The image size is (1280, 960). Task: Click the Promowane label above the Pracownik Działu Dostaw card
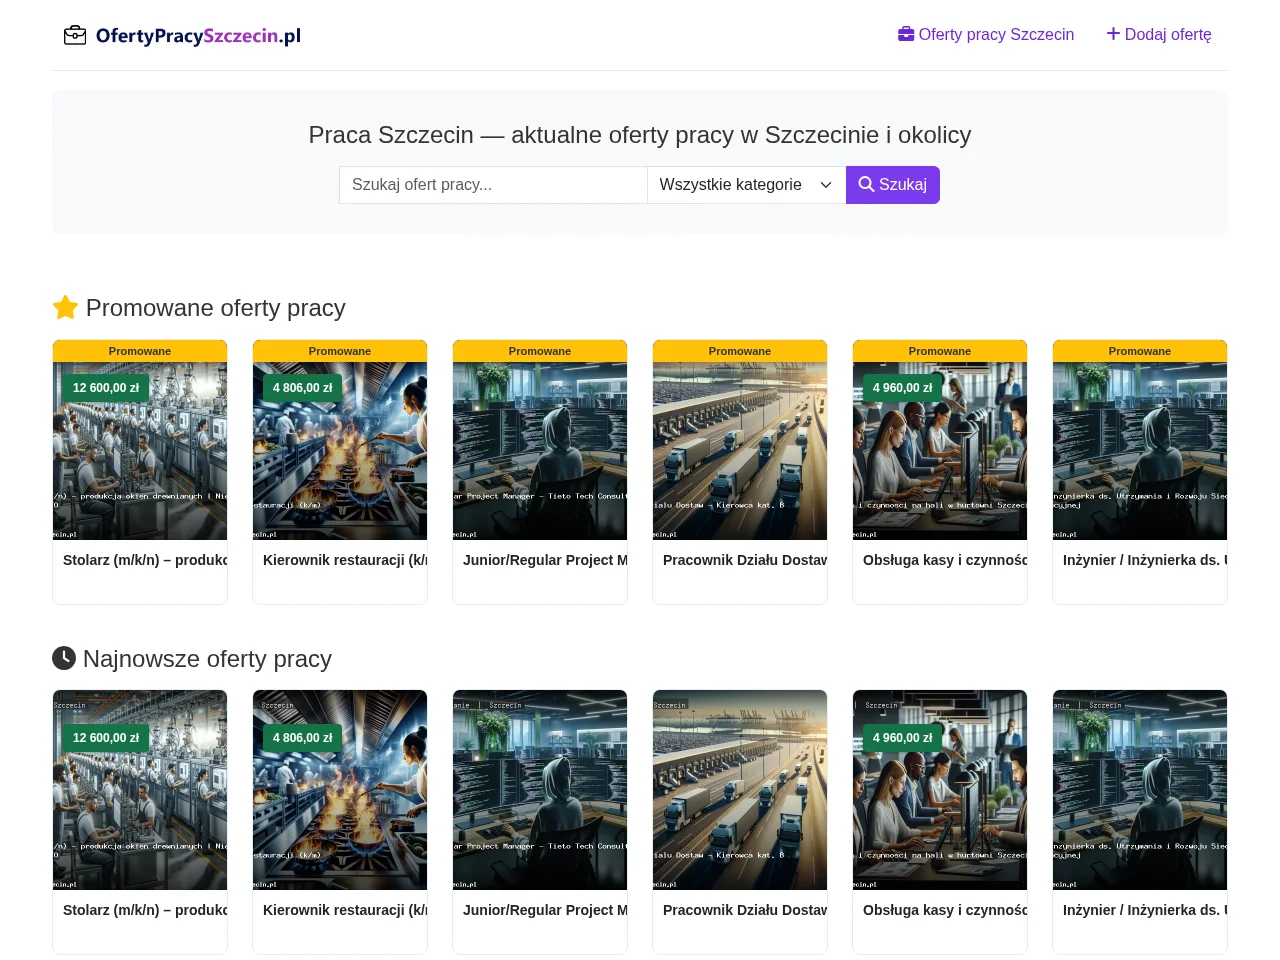740,351
